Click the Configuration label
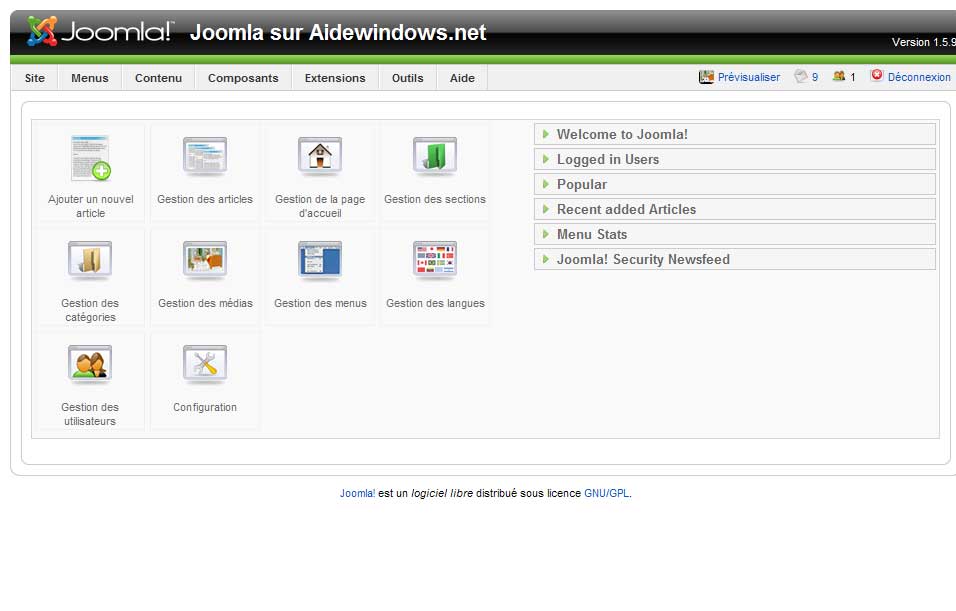Screen dimensions: 956x611 [205, 407]
